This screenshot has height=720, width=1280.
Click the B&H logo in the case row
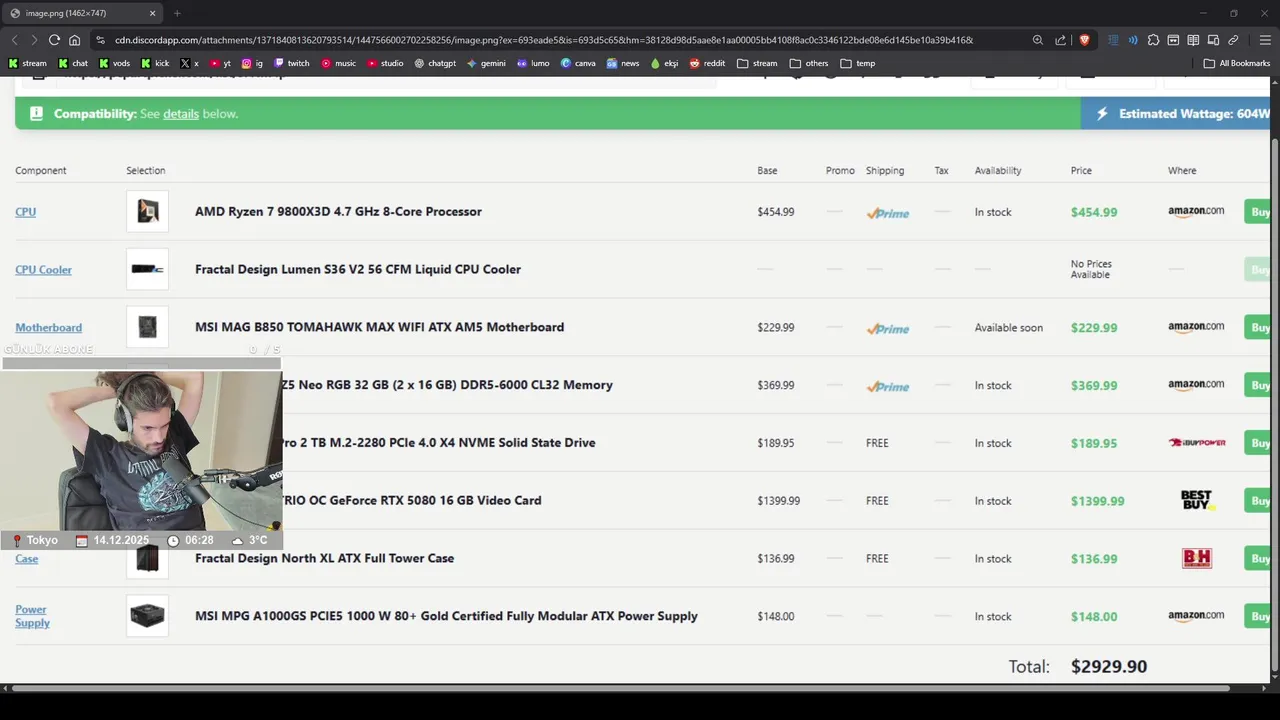tap(1197, 558)
